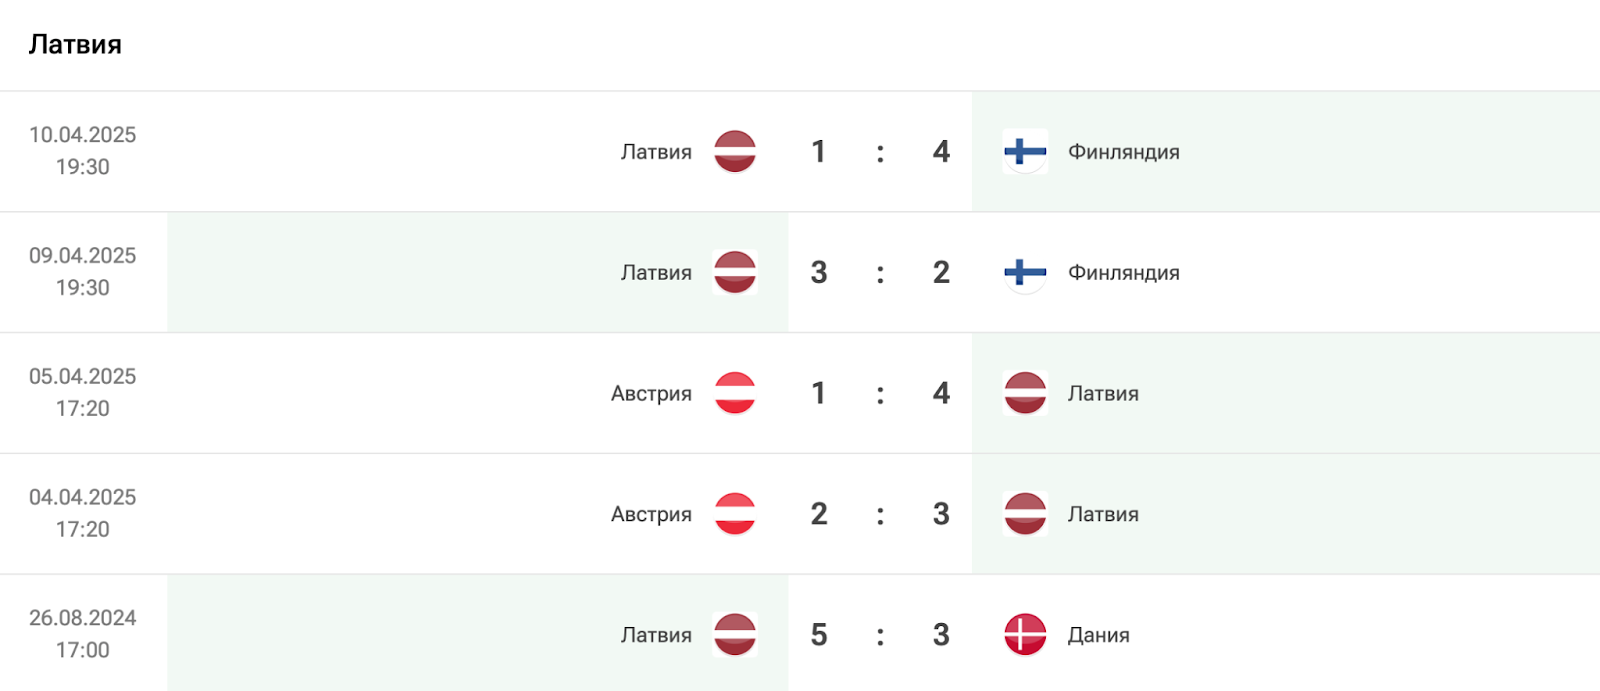Image resolution: width=1600 pixels, height=691 pixels.
Task: Open the Дания team link
Action: click(1098, 635)
